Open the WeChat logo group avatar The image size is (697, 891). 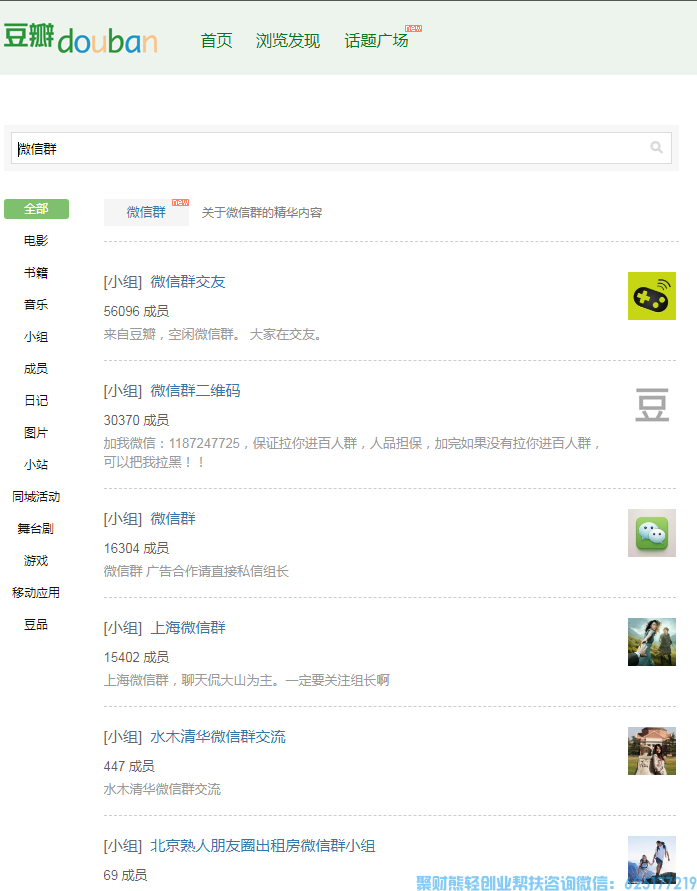click(652, 532)
